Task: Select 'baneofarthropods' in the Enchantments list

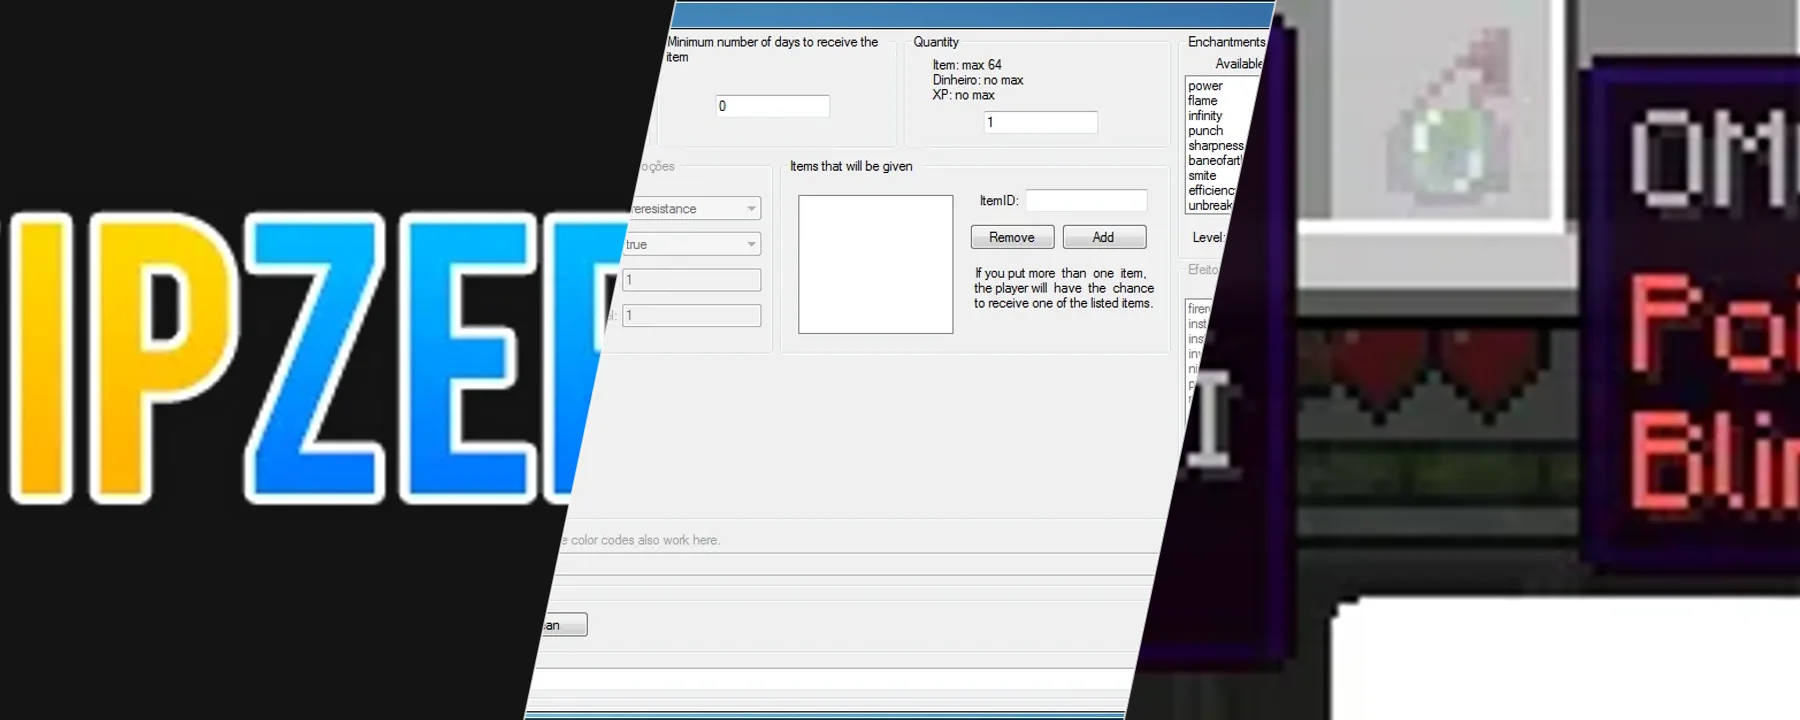Action: tap(1214, 161)
